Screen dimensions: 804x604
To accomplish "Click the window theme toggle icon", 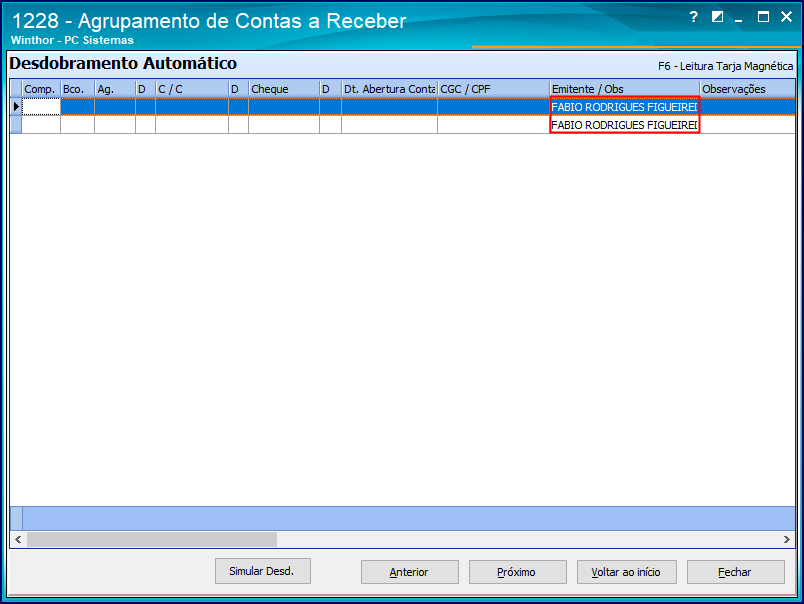I will (x=717, y=17).
